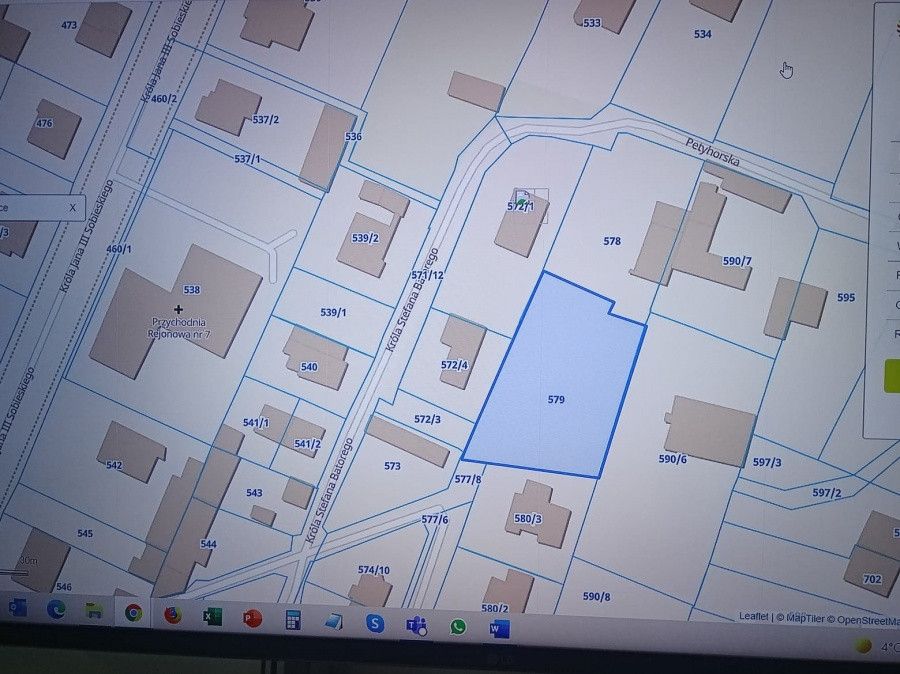Click parcel label 572/3
The height and width of the screenshot is (674, 900).
coord(427,420)
